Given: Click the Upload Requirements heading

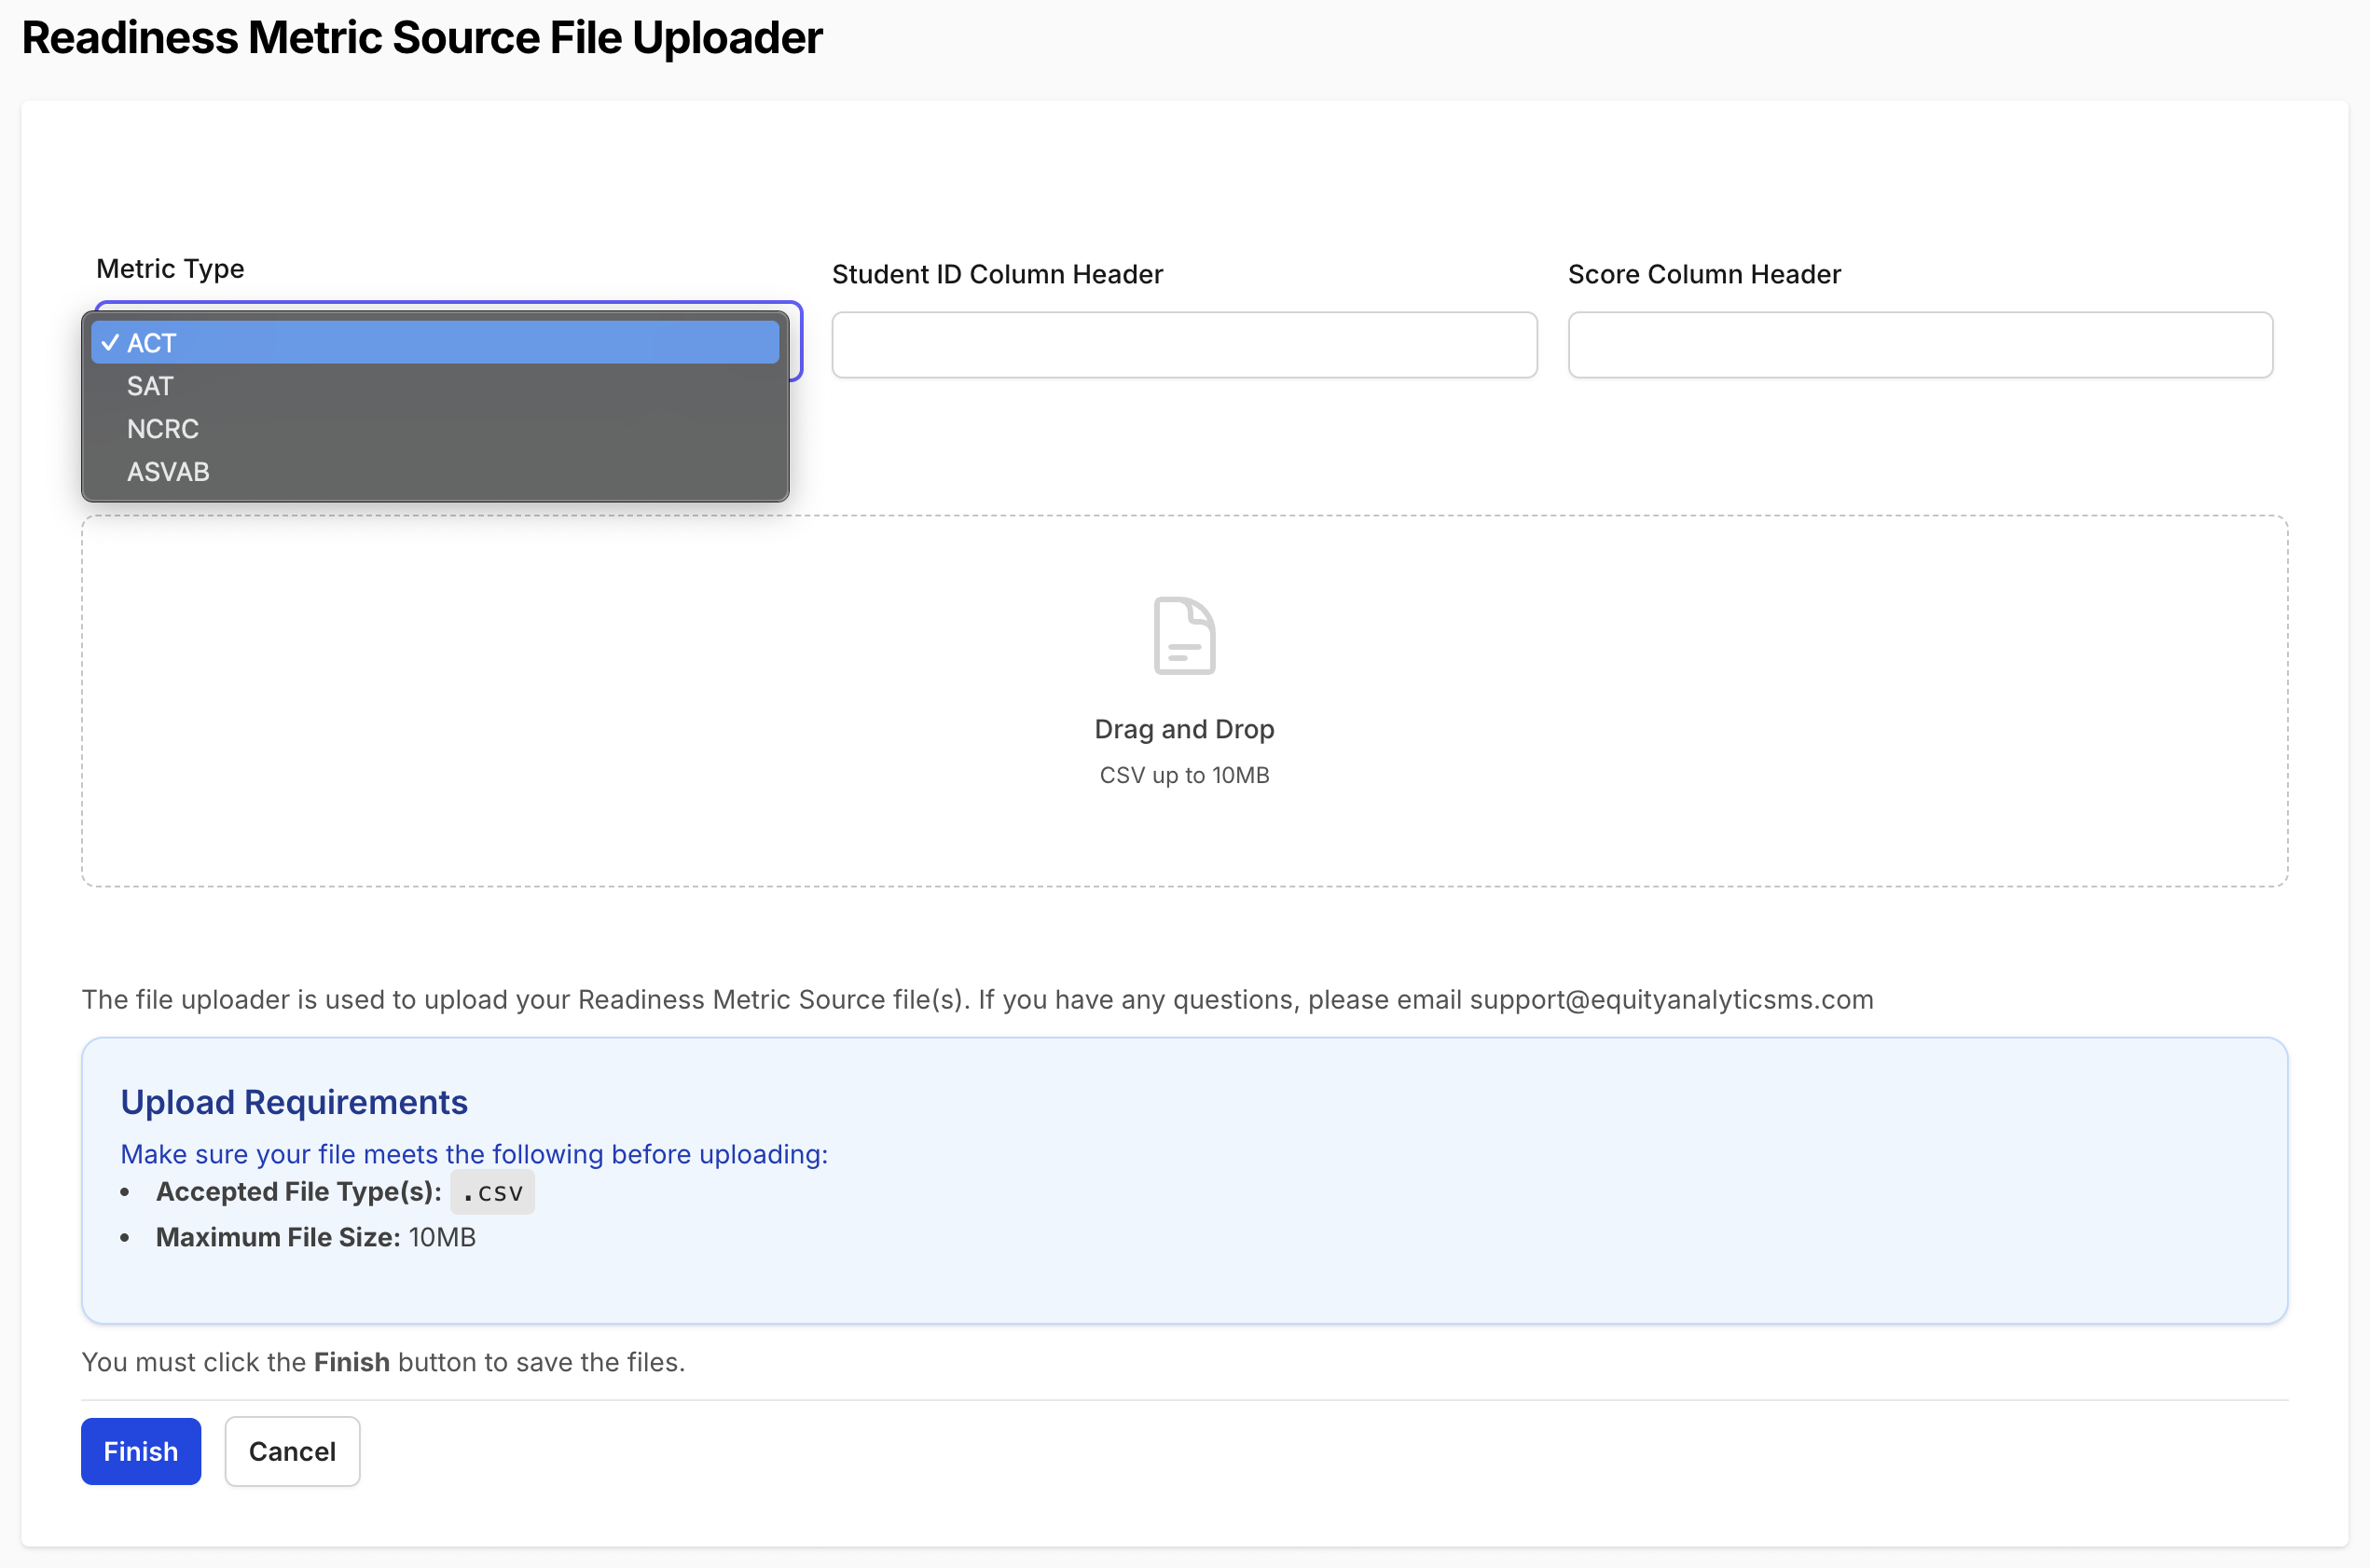Looking at the screenshot, I should pos(294,1102).
